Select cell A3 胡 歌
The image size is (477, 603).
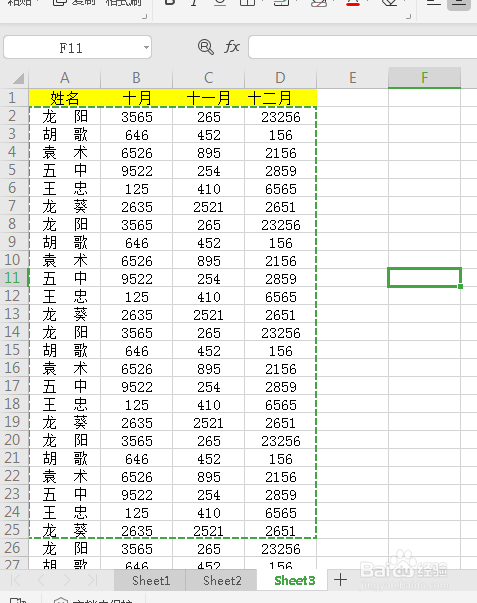65,134
